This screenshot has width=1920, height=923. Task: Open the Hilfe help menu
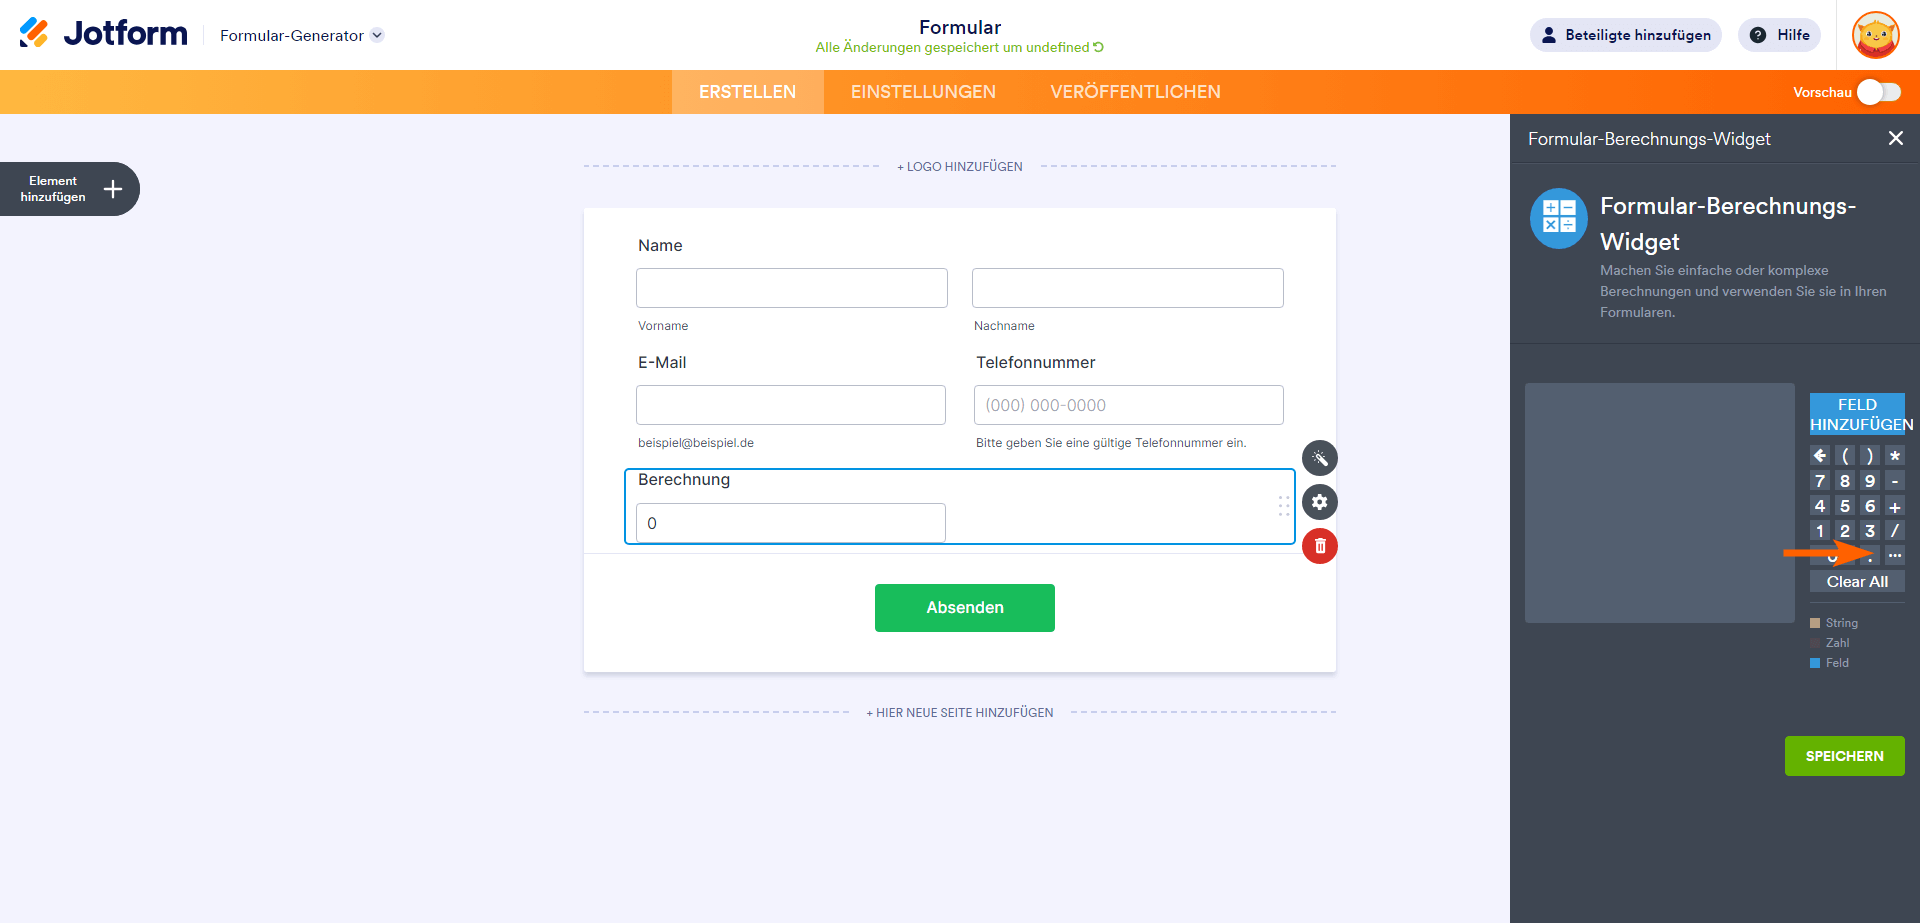click(1780, 35)
